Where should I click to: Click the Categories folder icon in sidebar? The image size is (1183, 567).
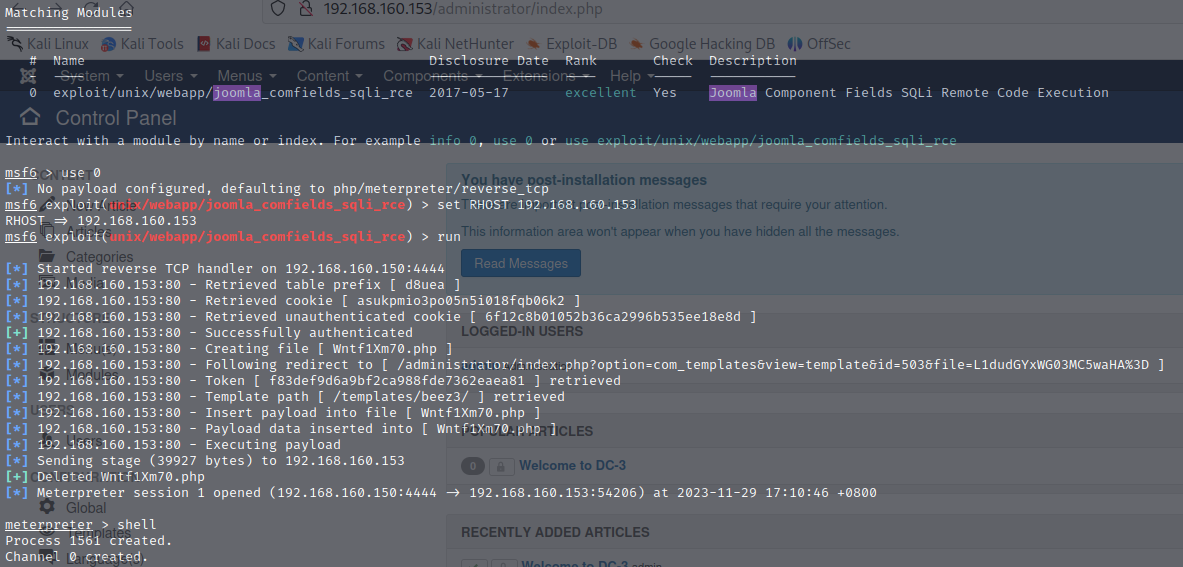point(47,256)
